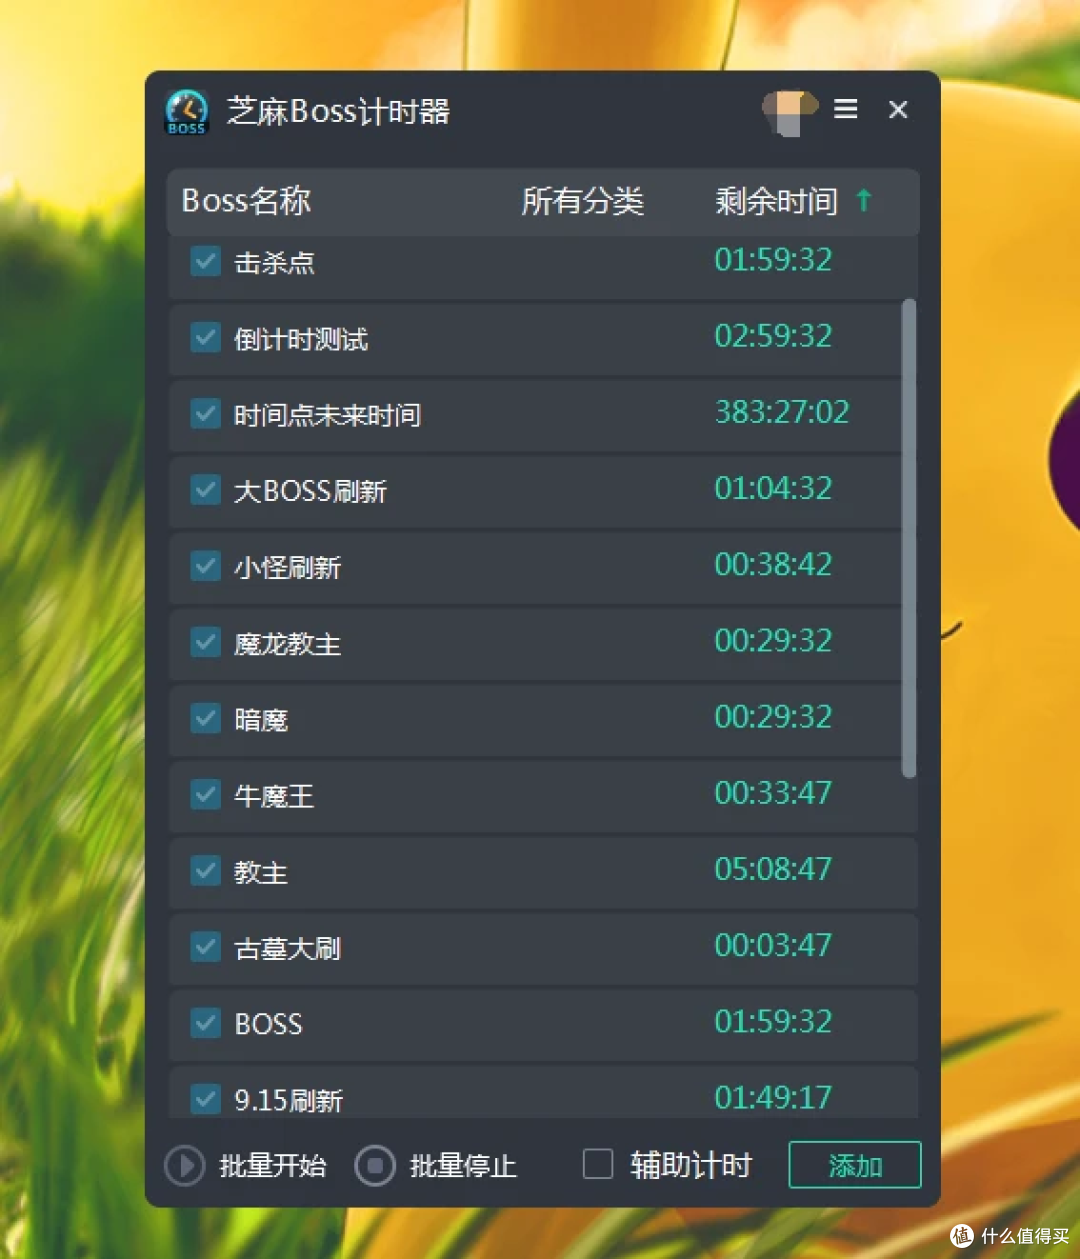The height and width of the screenshot is (1259, 1080).
Task: Toggle the 古墓大刷 checkbox
Action: [x=206, y=946]
